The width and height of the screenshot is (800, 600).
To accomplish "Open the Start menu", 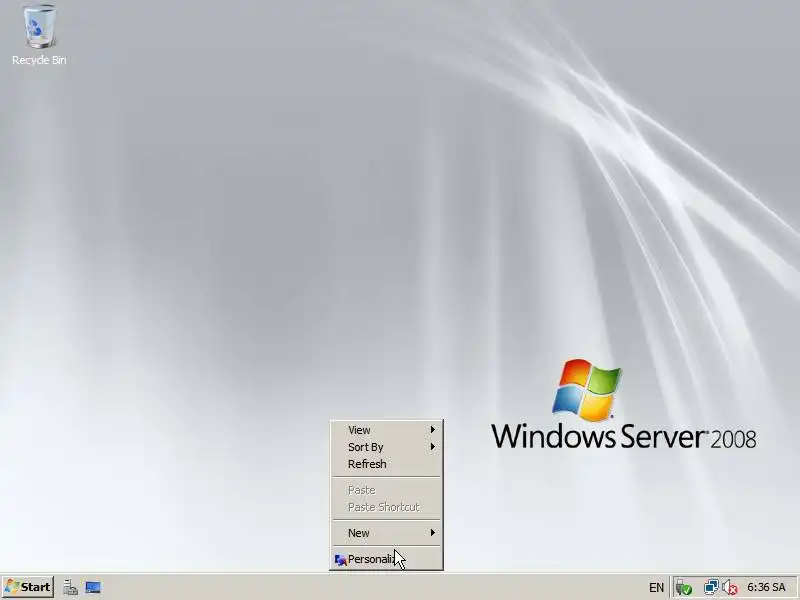I will coord(28,587).
